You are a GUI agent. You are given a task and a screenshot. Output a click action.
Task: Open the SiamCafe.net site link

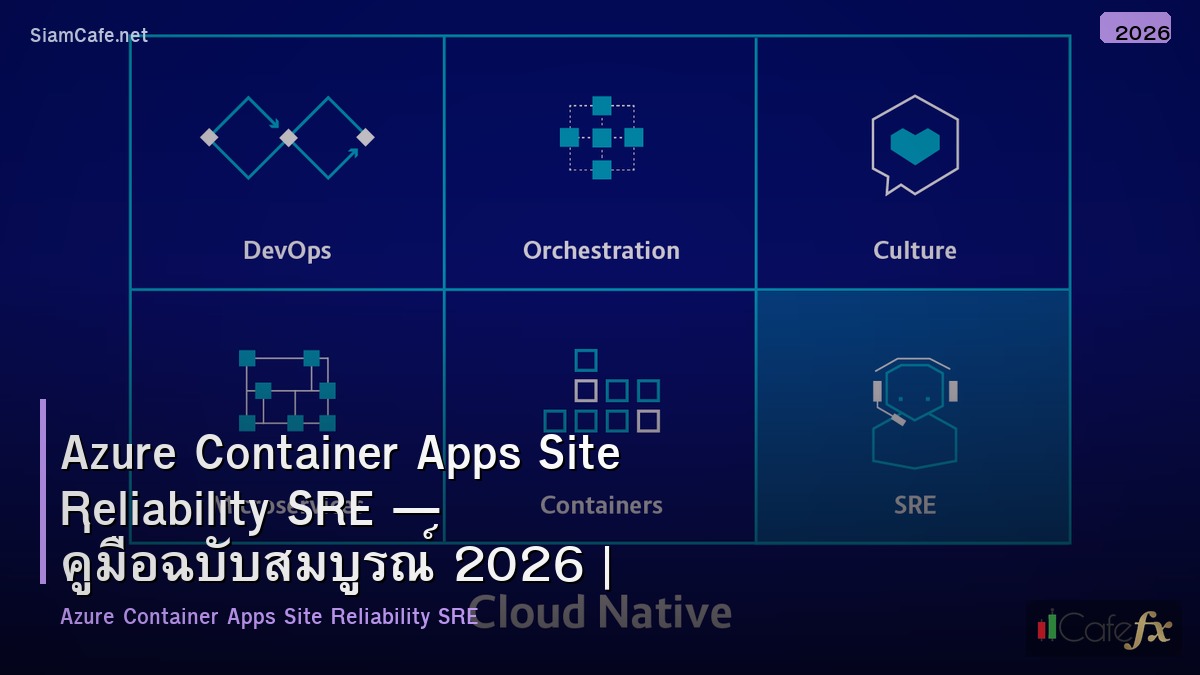point(87,33)
